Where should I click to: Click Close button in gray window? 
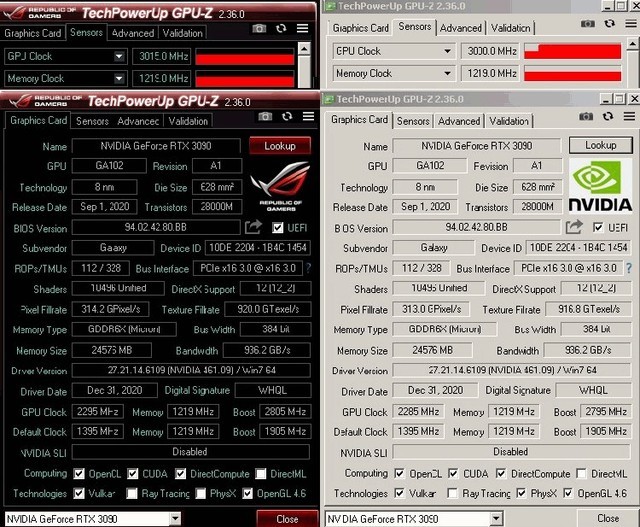(x=608, y=518)
